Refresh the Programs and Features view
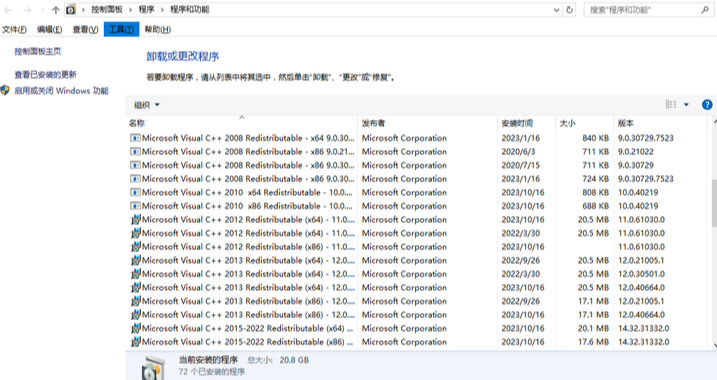Screen dimensions: 717x380 pyautogui.click(x=569, y=10)
